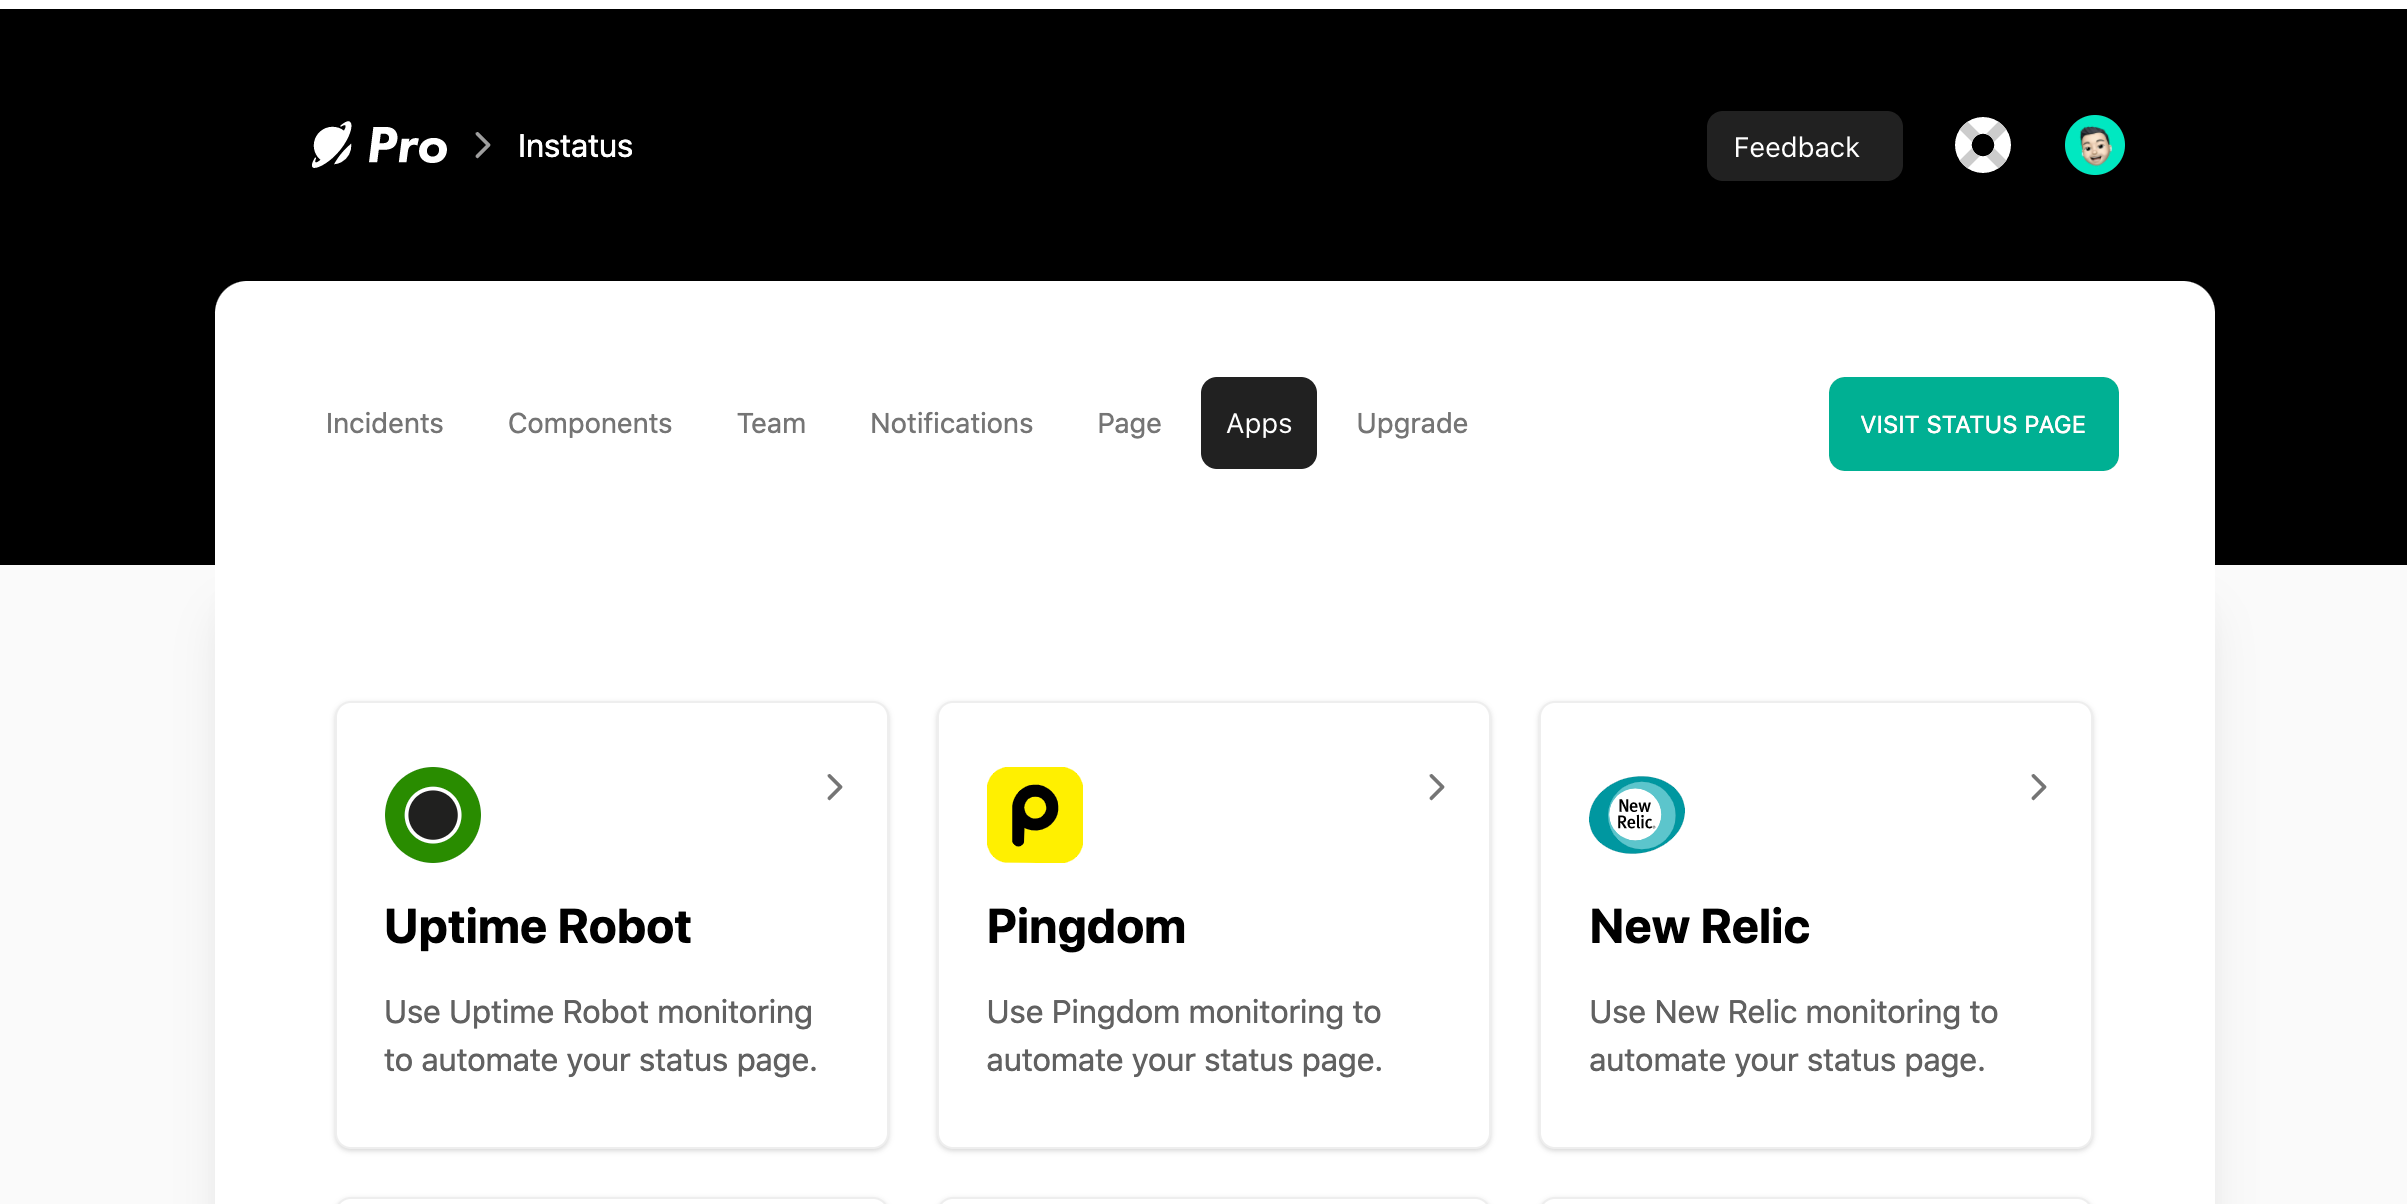Screen dimensions: 2407x1204
Task: Open the Pingdom heading text
Action: coord(1086,927)
